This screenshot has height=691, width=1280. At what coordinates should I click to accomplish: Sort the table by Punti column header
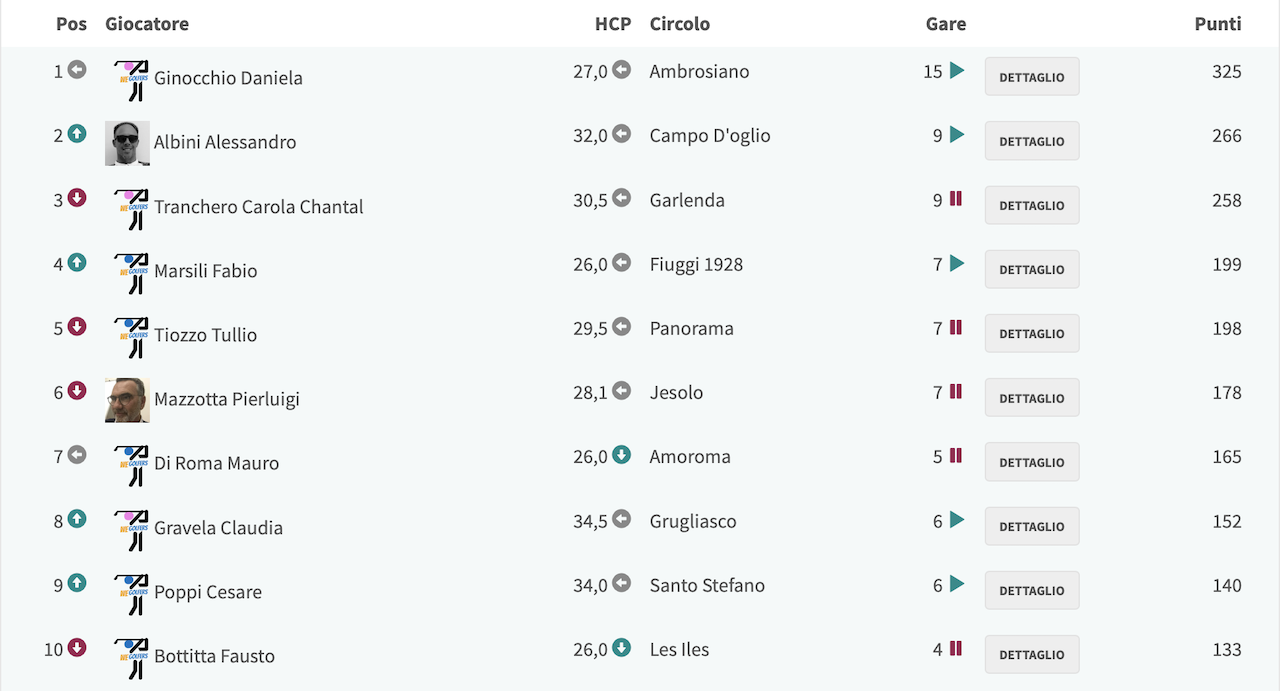1218,23
